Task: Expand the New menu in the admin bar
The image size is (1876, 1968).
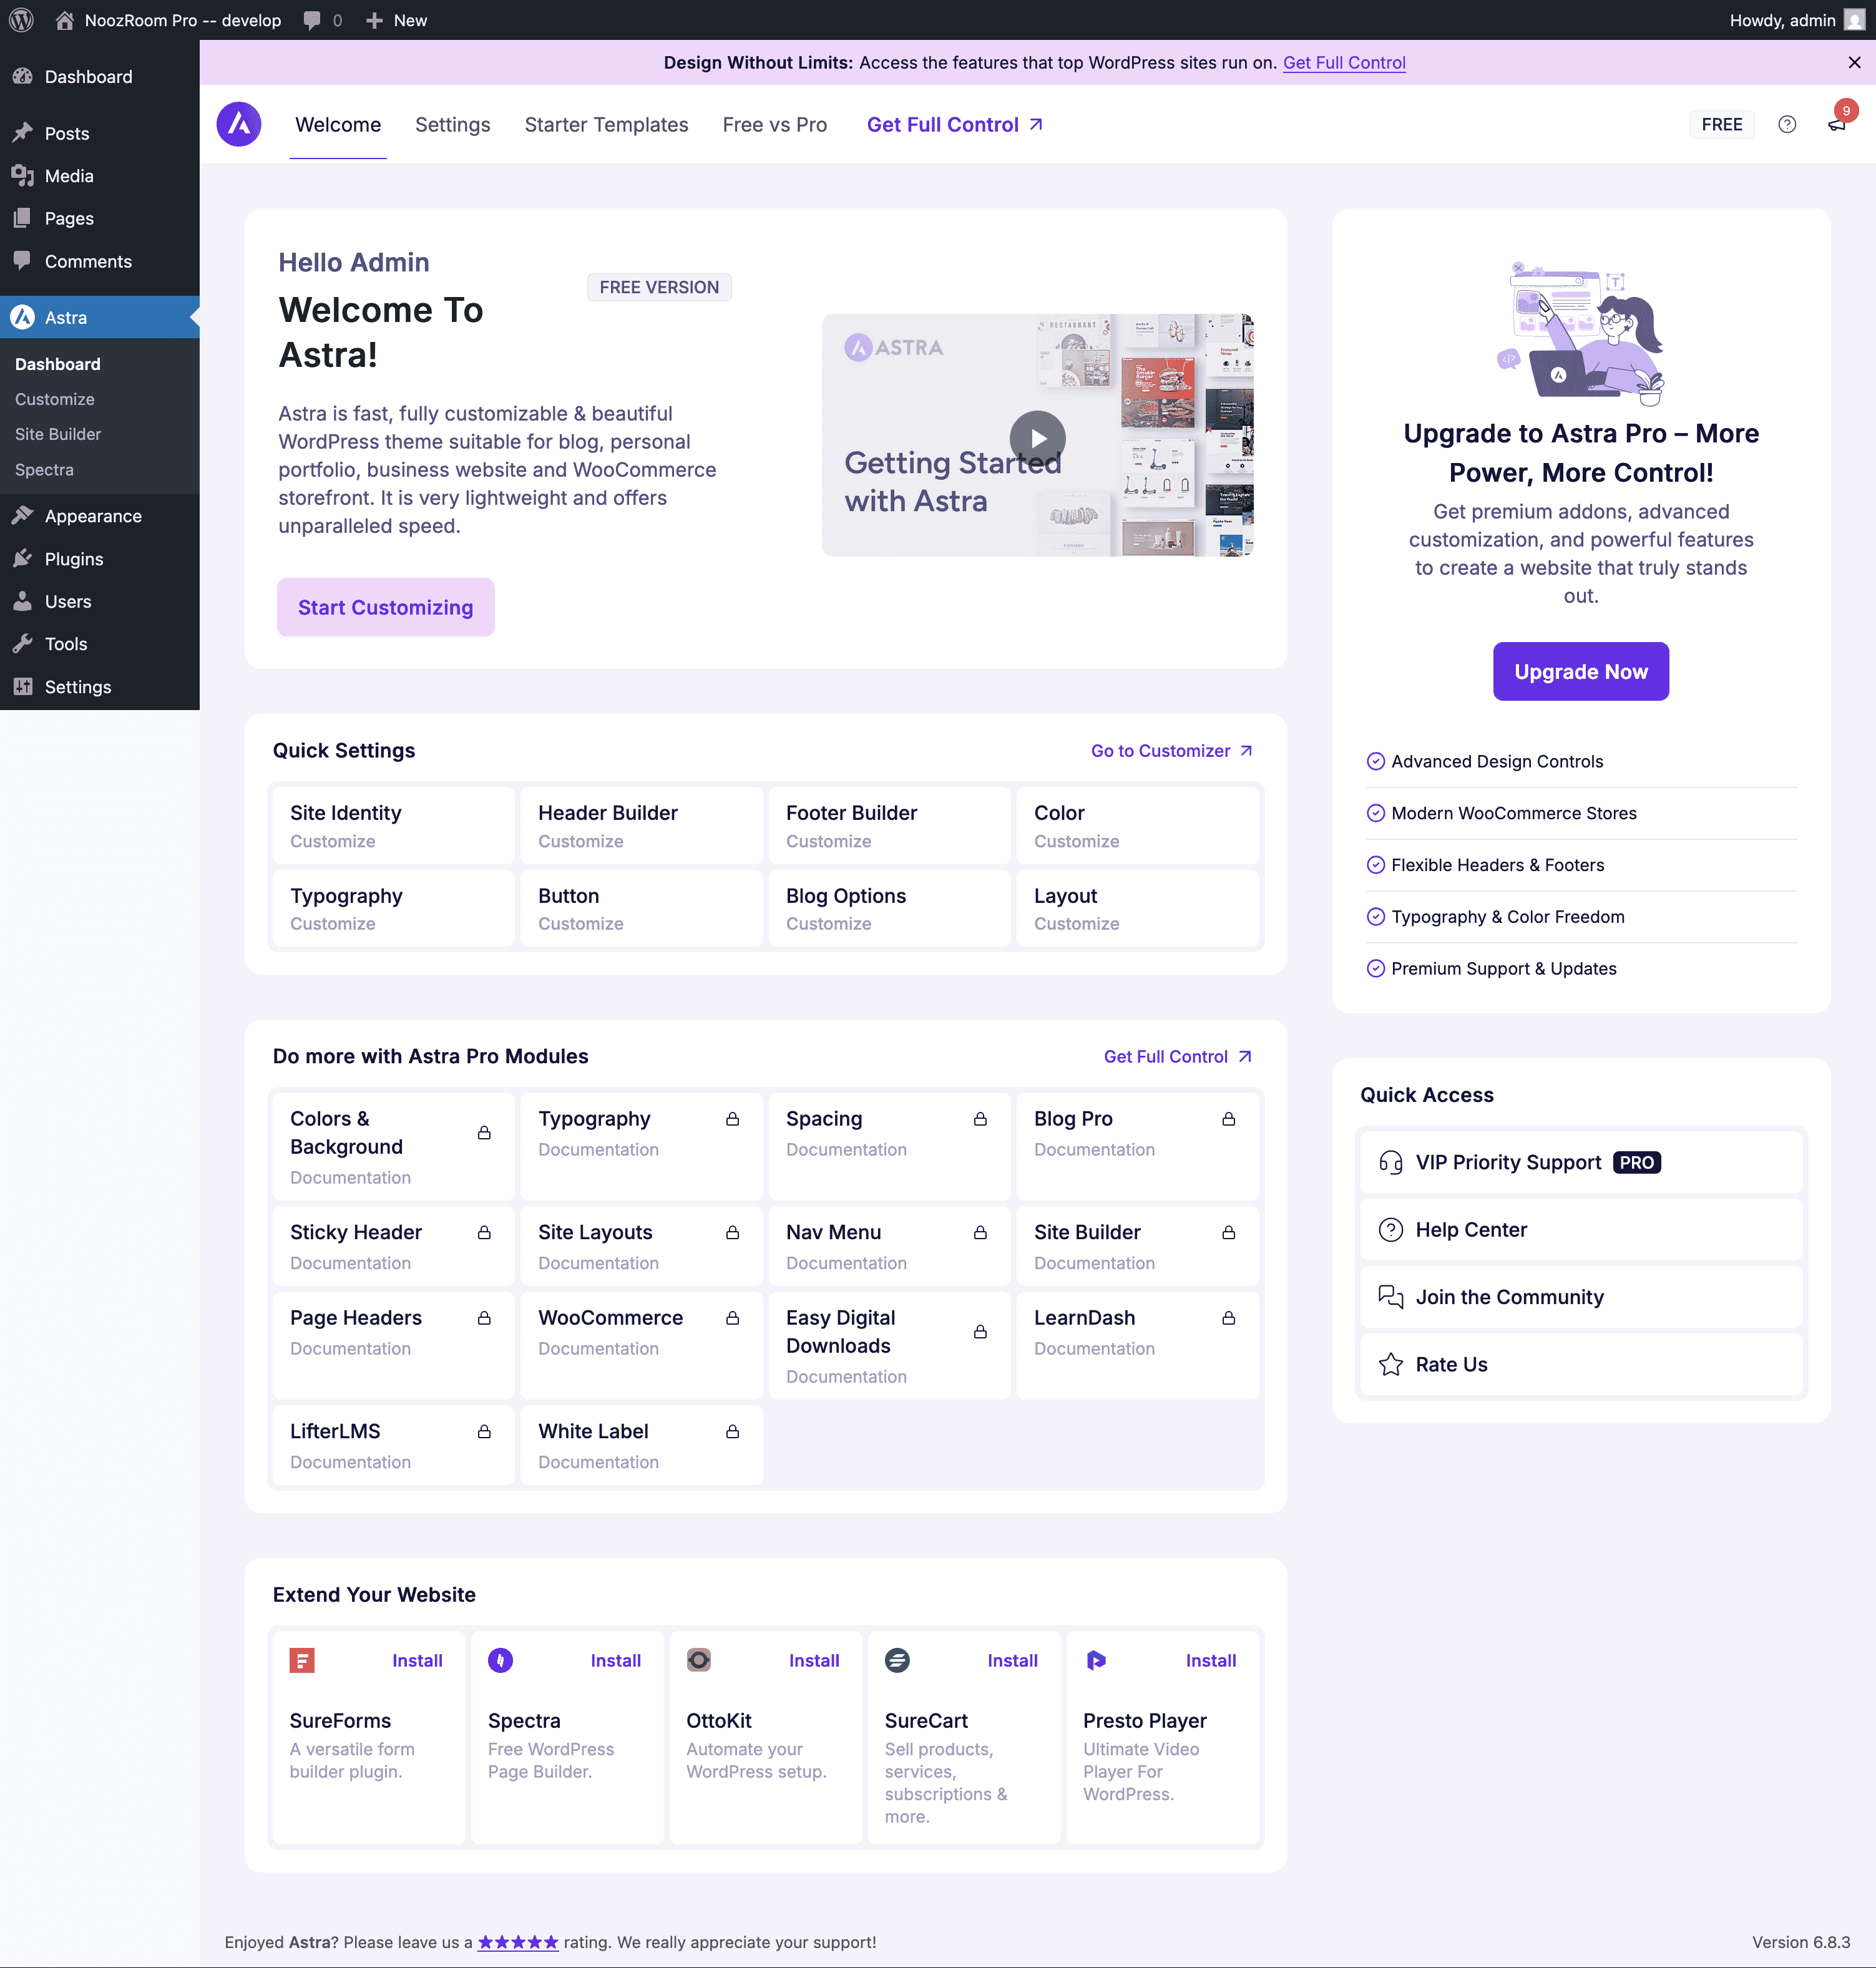Action: click(x=395, y=20)
